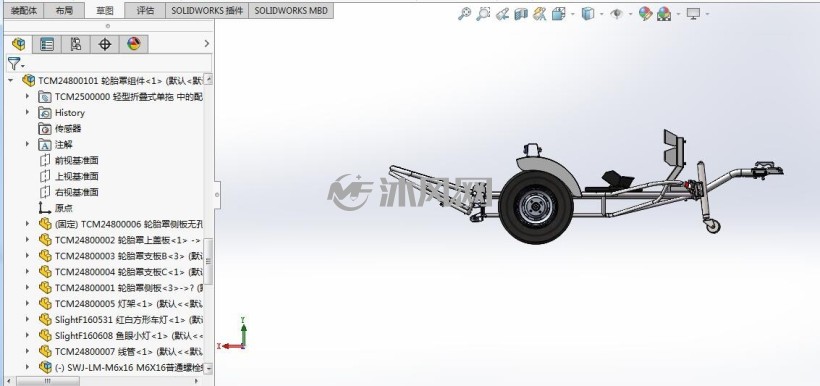Click the panel collapse handle on splitter
Image resolution: width=820 pixels, height=386 pixels.
(x=218, y=195)
